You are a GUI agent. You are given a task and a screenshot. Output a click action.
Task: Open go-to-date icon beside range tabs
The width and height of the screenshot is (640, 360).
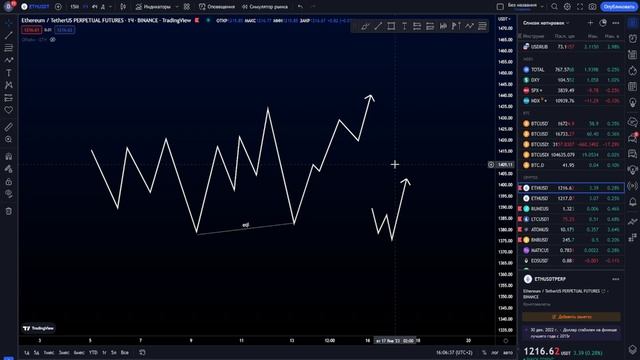[x=142, y=352]
